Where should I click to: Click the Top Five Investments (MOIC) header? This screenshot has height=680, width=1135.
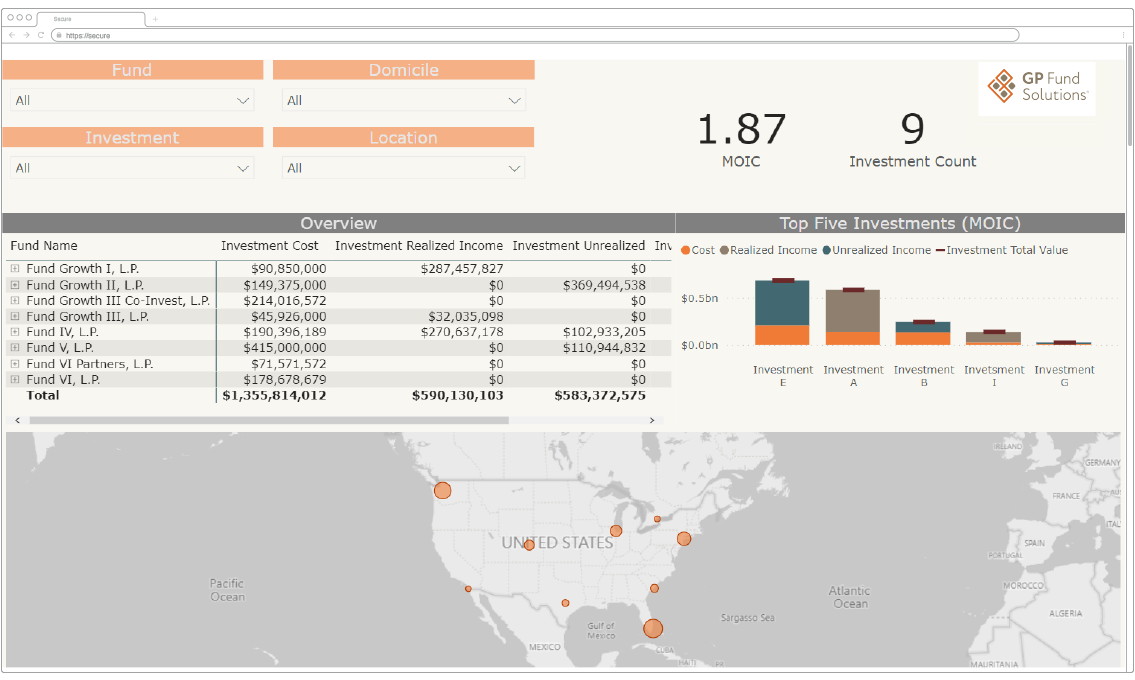900,223
